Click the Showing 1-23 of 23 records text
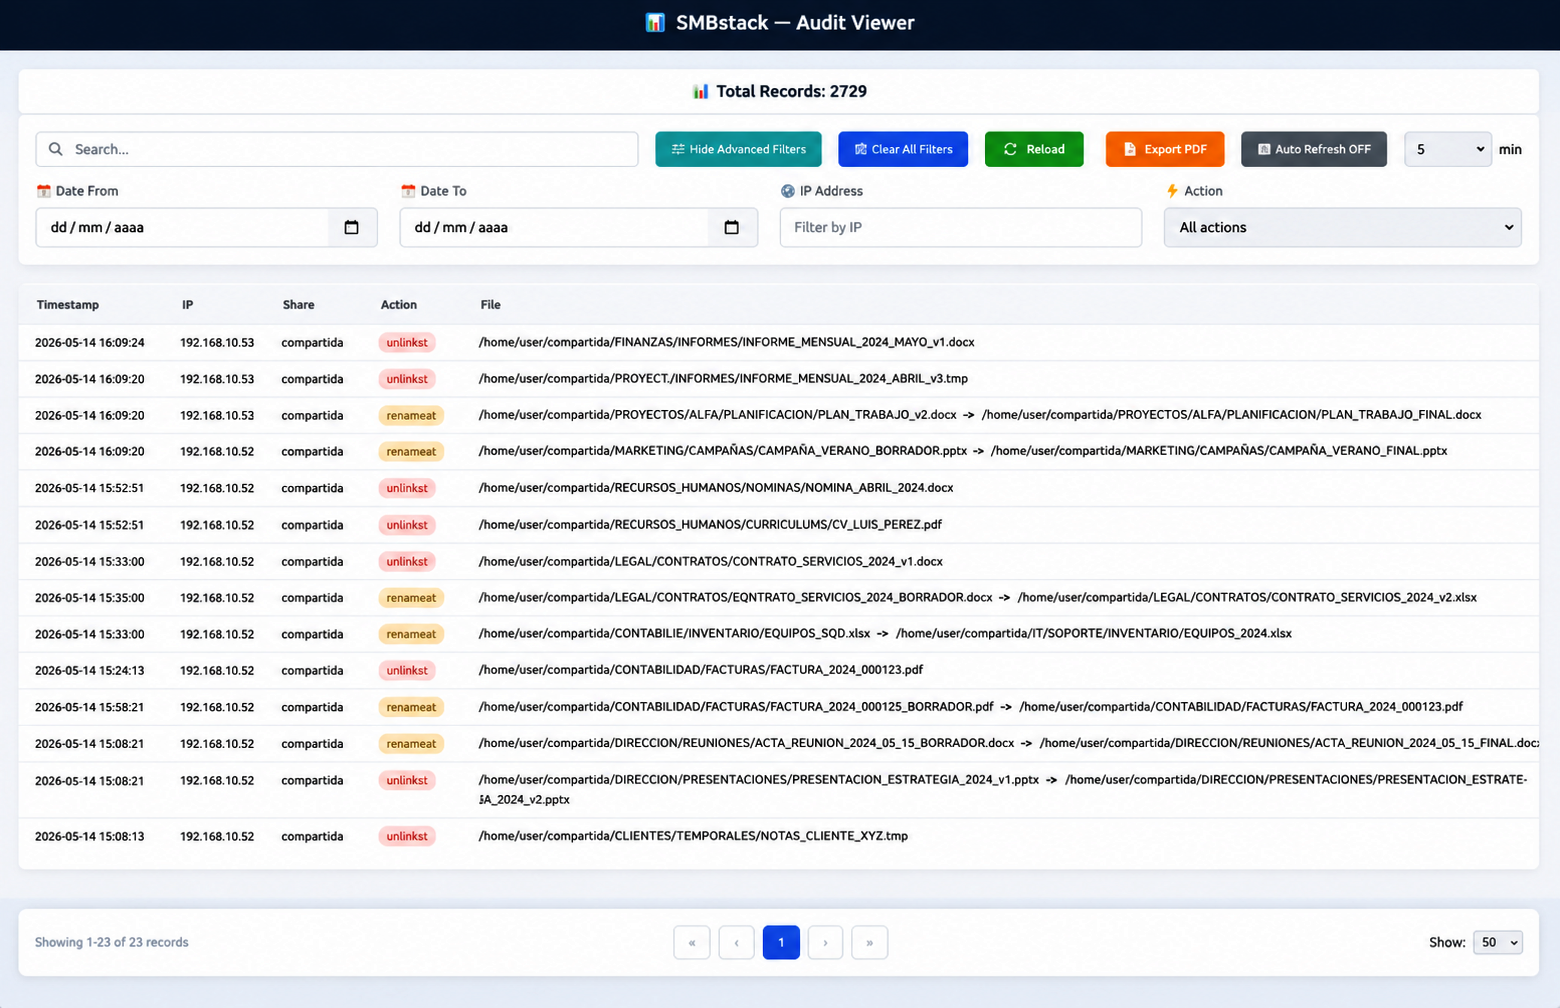 pyautogui.click(x=112, y=942)
